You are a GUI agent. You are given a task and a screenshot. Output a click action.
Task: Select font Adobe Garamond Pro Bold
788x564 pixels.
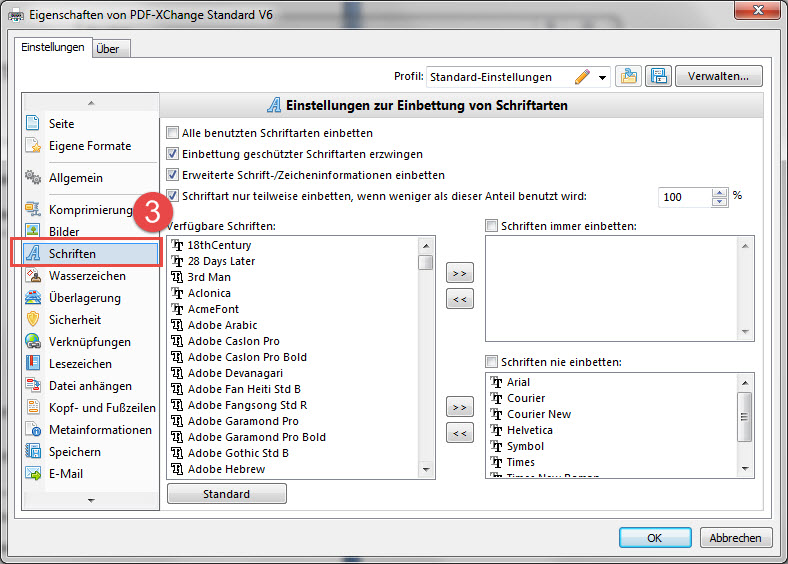click(257, 437)
